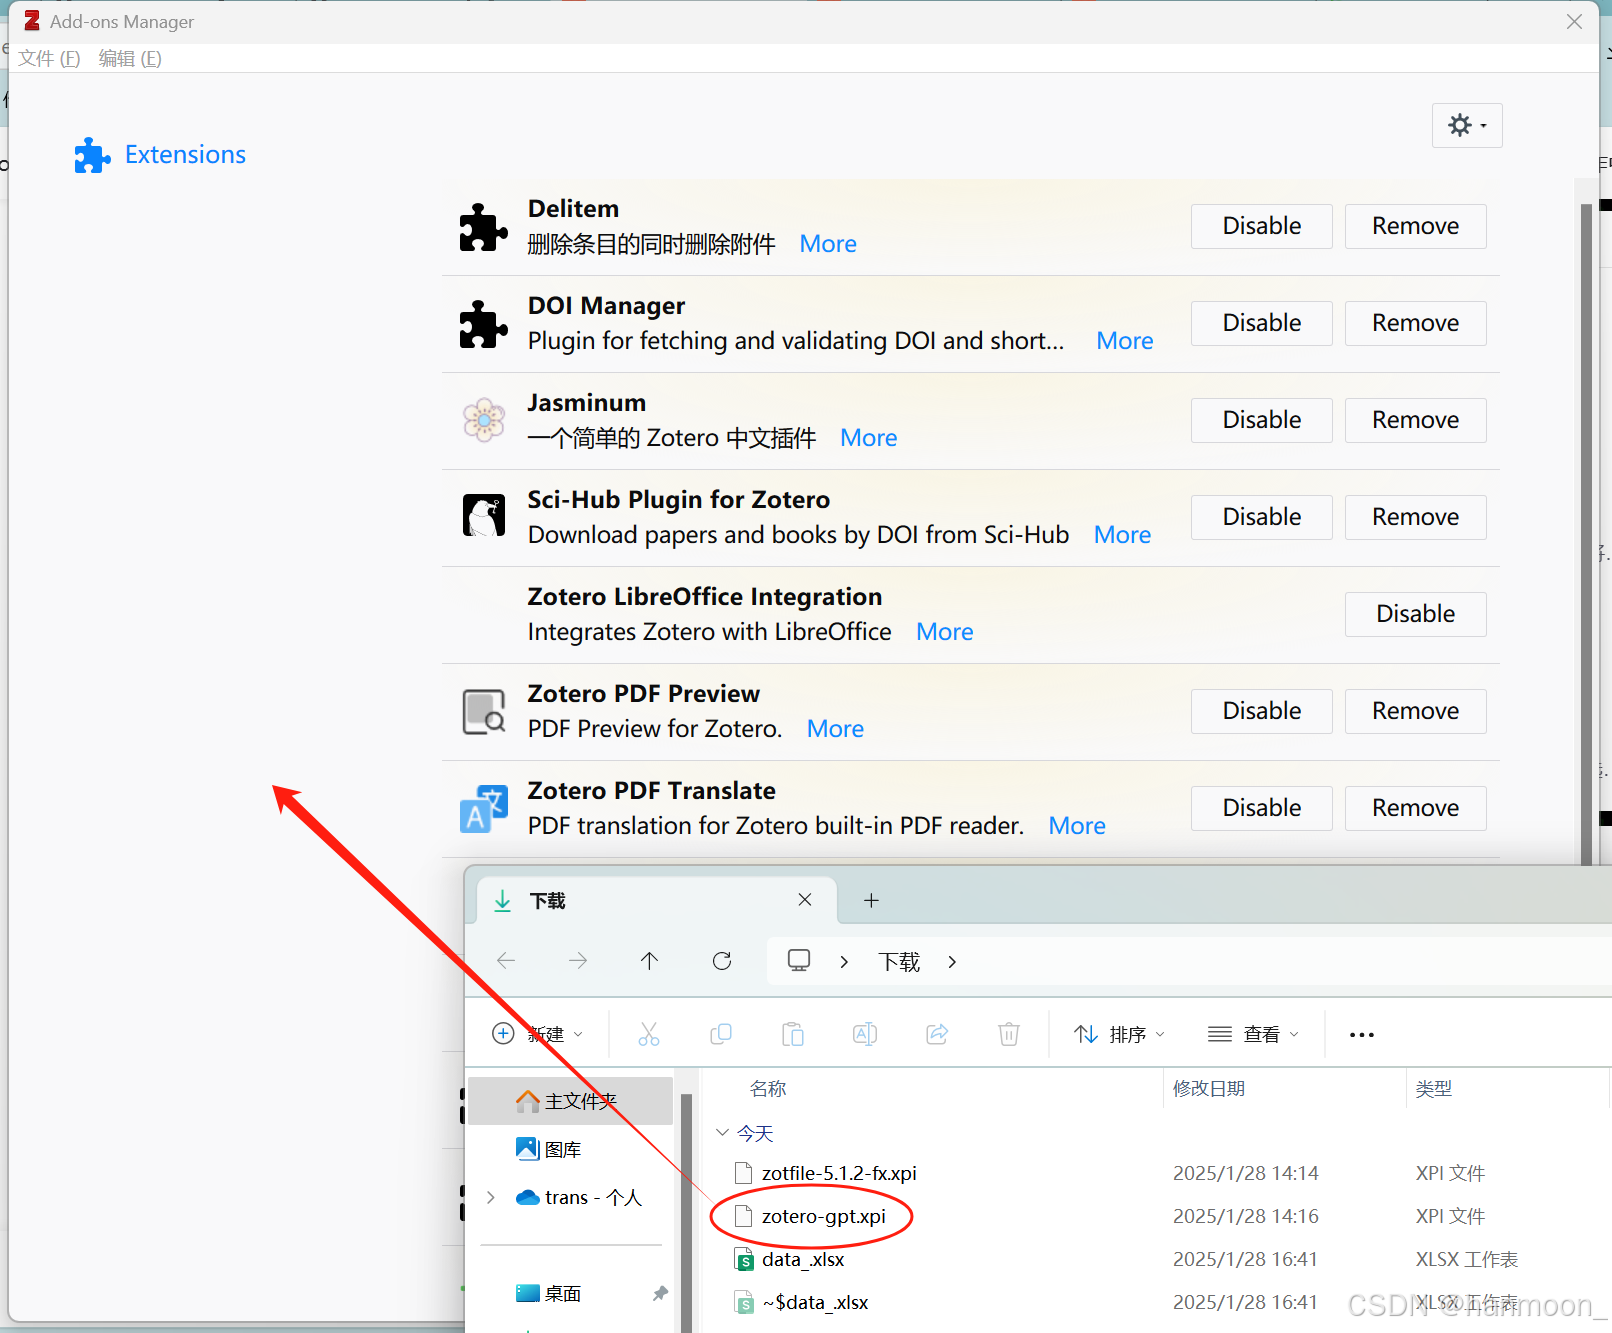Go up one folder level in Explorer
This screenshot has height=1333, width=1612.
649,961
